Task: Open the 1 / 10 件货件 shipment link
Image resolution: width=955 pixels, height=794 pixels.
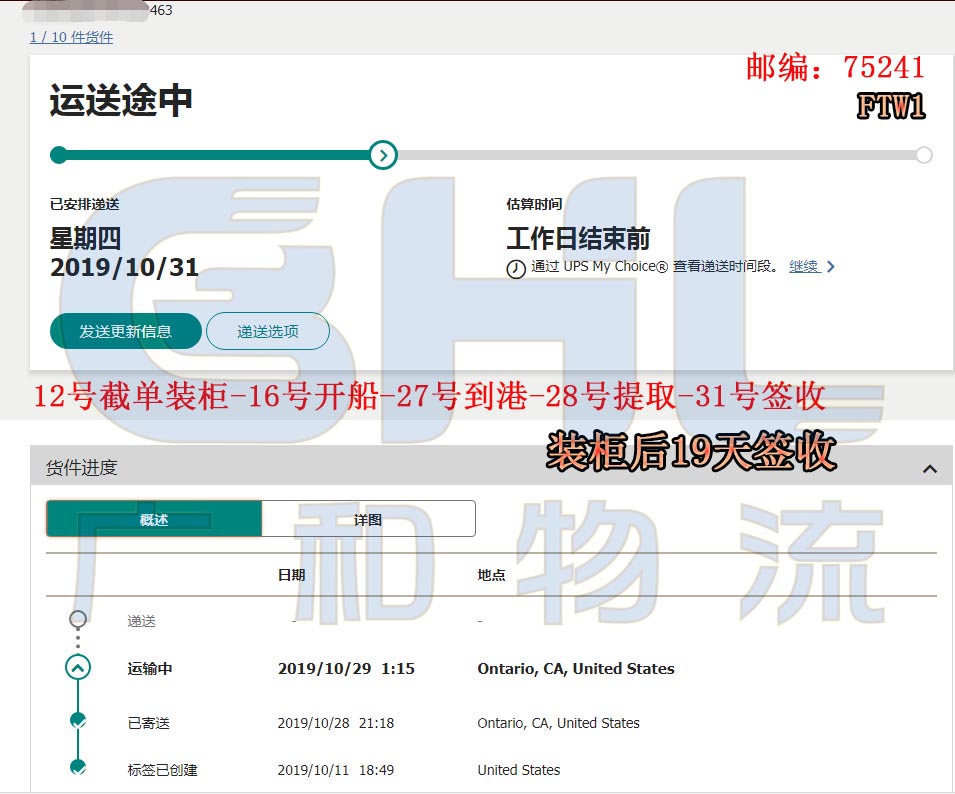Action: [x=71, y=37]
